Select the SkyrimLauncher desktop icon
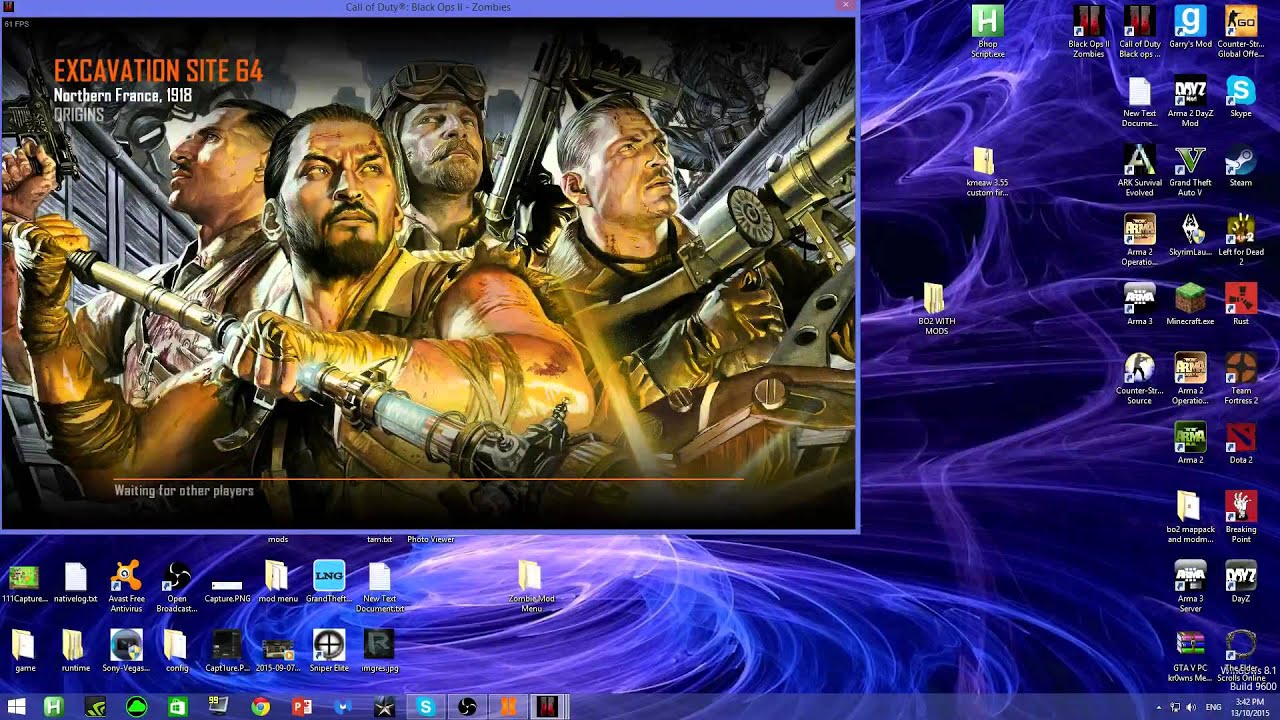The height and width of the screenshot is (720, 1280). 1190,235
